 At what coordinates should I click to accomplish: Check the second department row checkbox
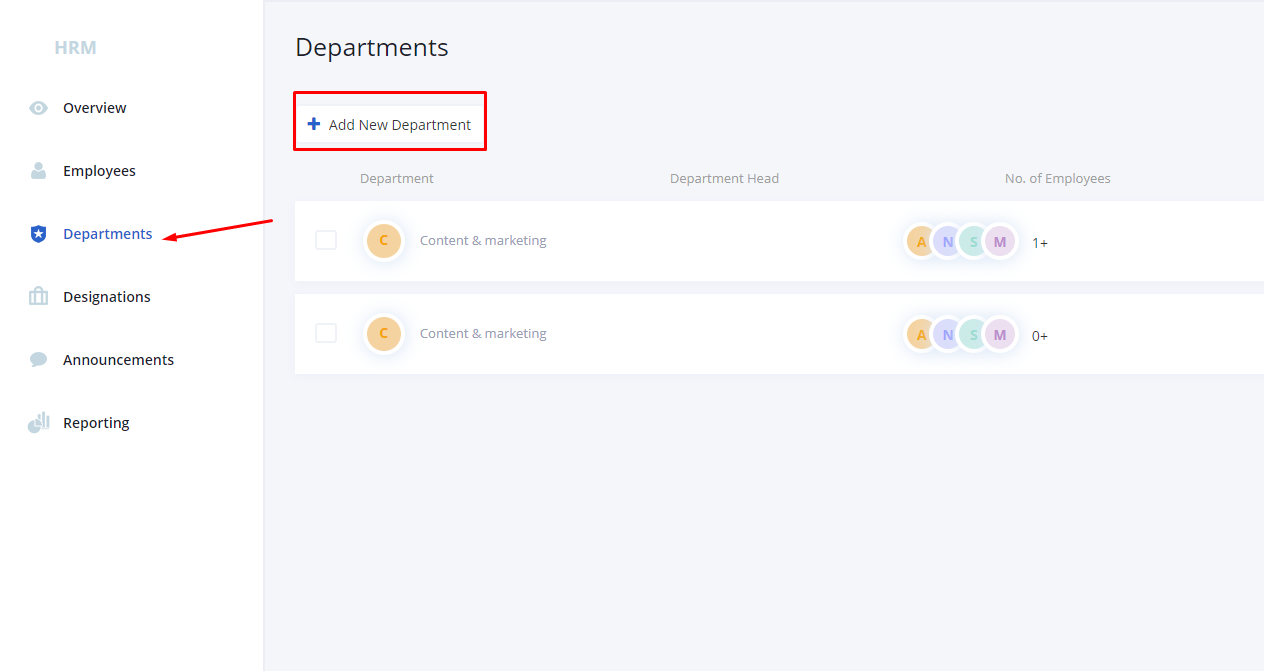(x=326, y=332)
